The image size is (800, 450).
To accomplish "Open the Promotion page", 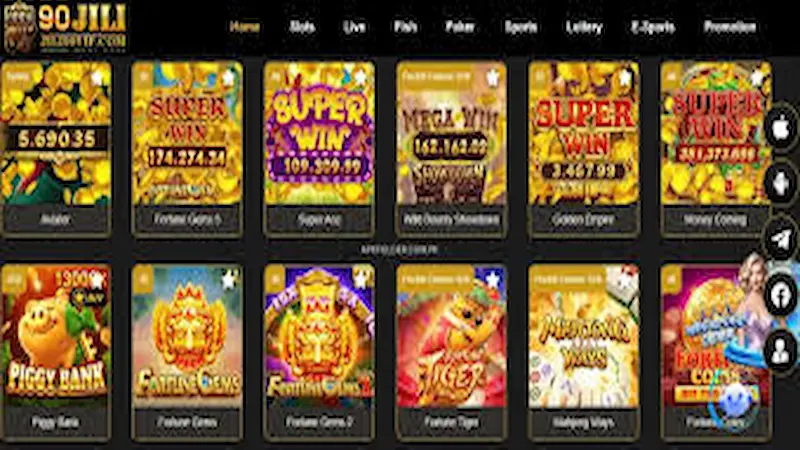I will (730, 27).
